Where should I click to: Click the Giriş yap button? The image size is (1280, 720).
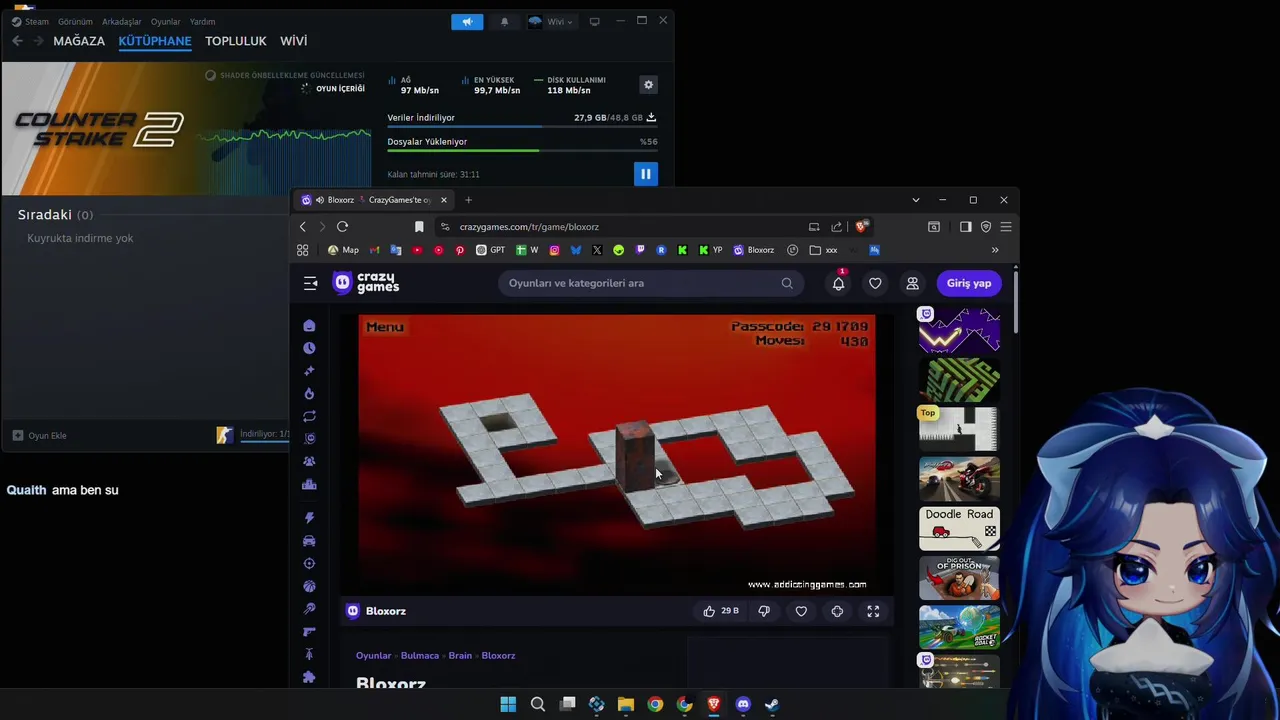pos(969,283)
